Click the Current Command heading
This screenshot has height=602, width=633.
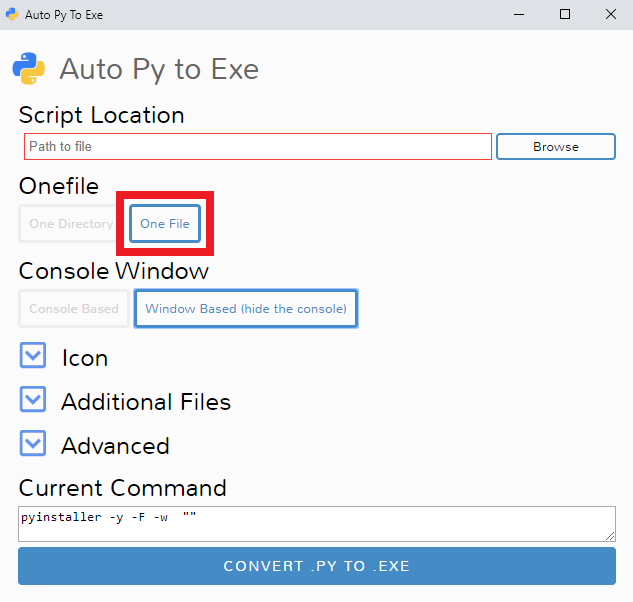pyautogui.click(x=123, y=488)
